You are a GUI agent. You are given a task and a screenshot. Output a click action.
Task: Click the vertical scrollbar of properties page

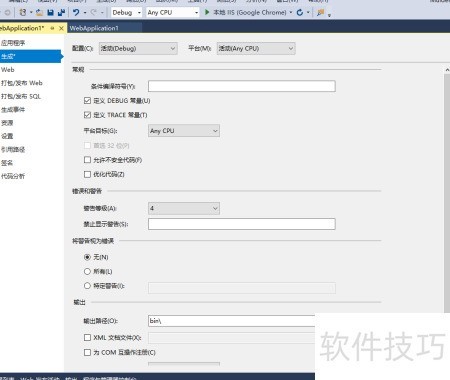coord(447,193)
